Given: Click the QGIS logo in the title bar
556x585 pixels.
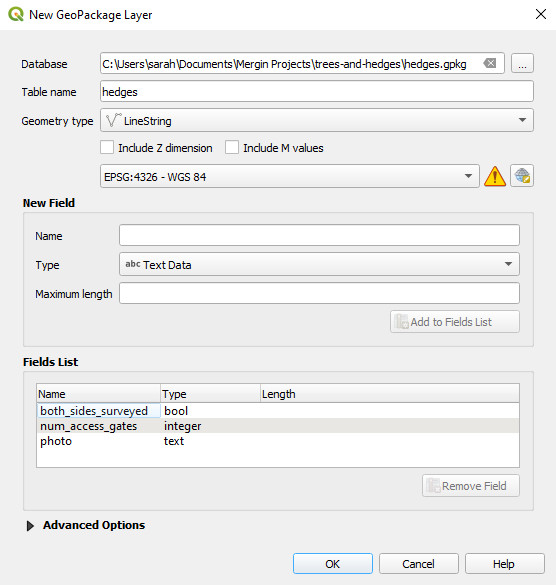Looking at the screenshot, I should (x=16, y=15).
